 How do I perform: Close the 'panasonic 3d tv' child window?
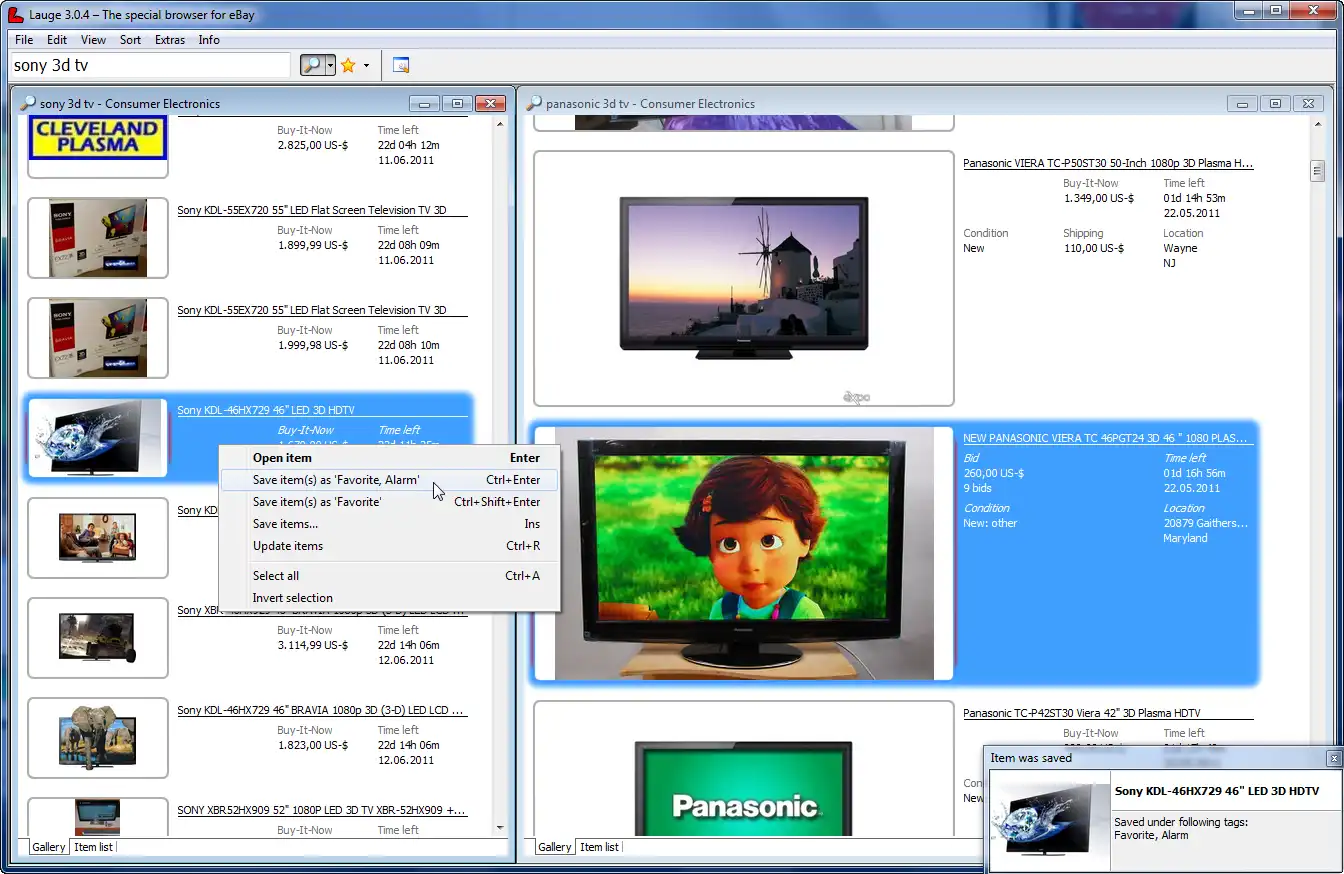tap(1308, 104)
